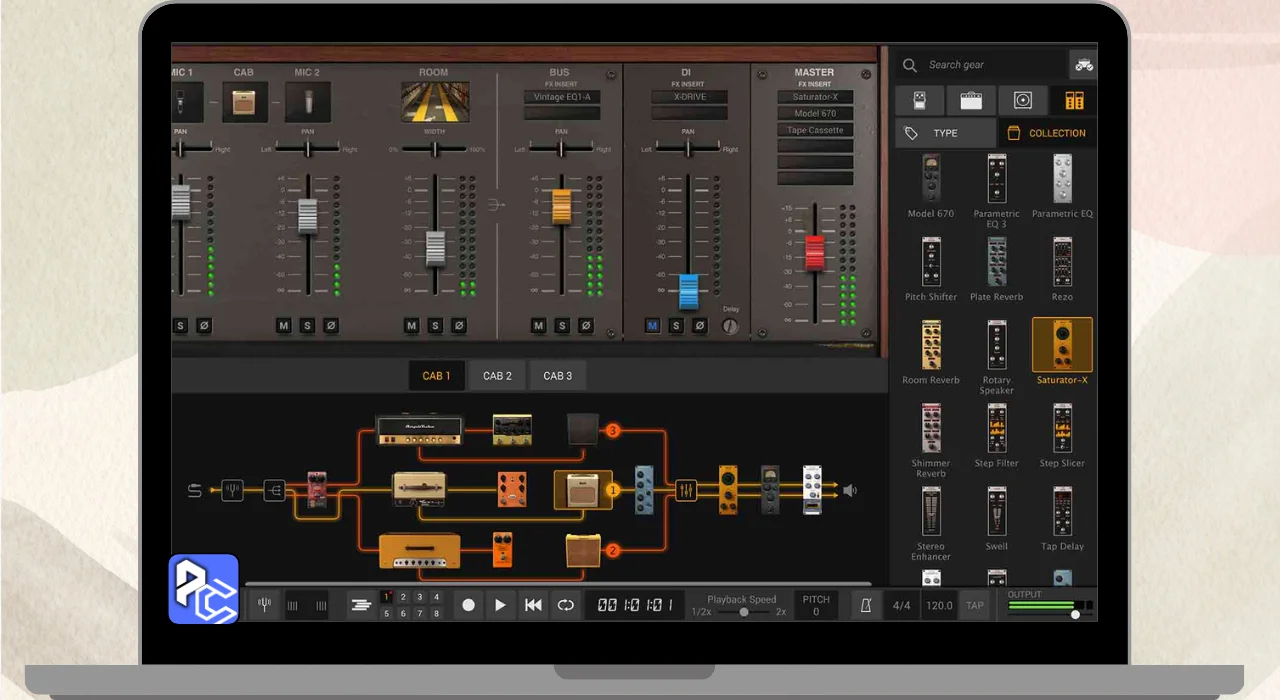Viewport: 1280px width, 700px height.
Task: Toggle loop playback
Action: pos(565,605)
